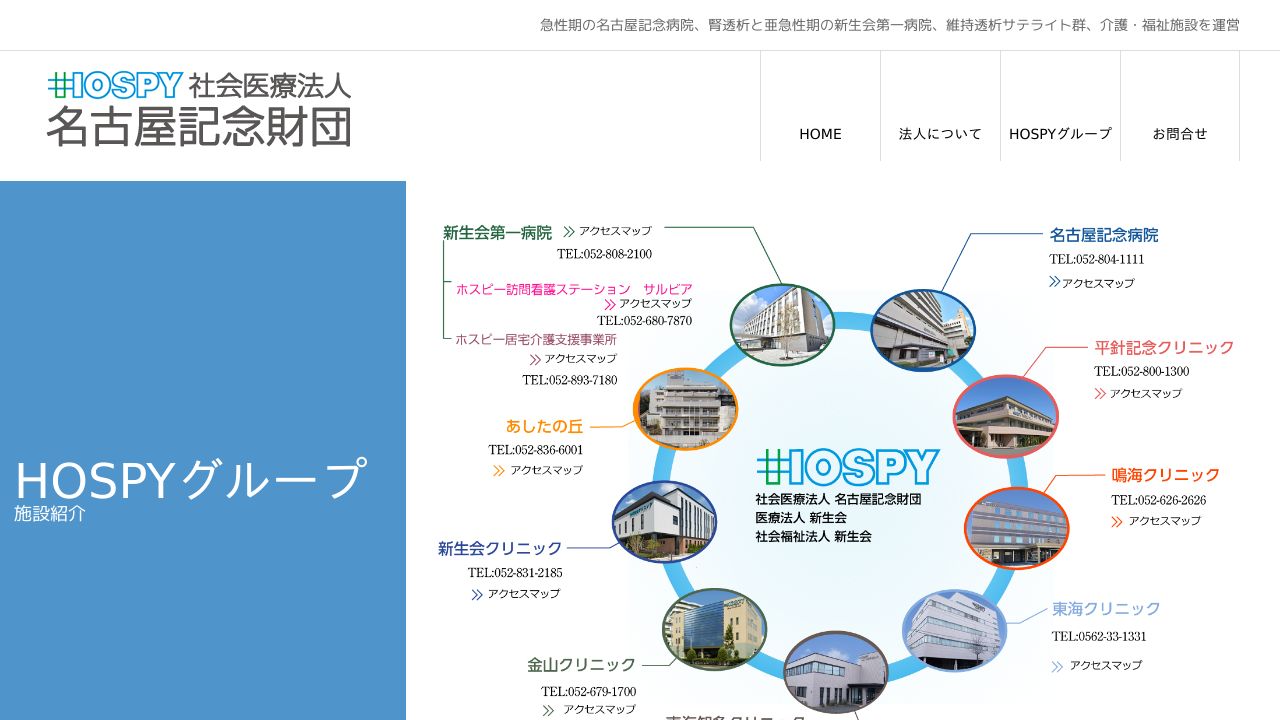This screenshot has width=1280, height=720.
Task: Click the red chevron beside 平針記念クリニック's access map
Action: click(1099, 393)
